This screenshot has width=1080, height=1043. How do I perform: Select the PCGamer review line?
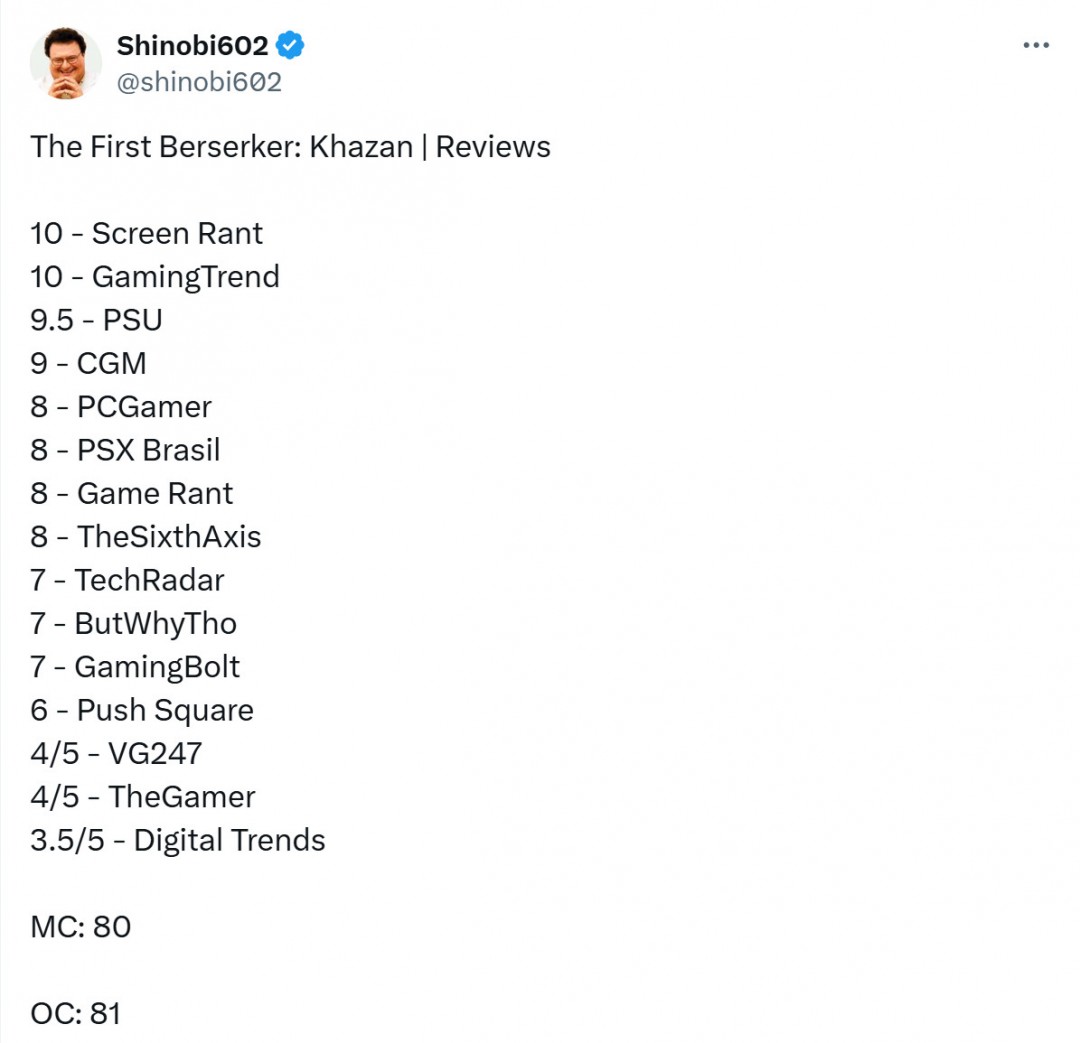(x=121, y=407)
